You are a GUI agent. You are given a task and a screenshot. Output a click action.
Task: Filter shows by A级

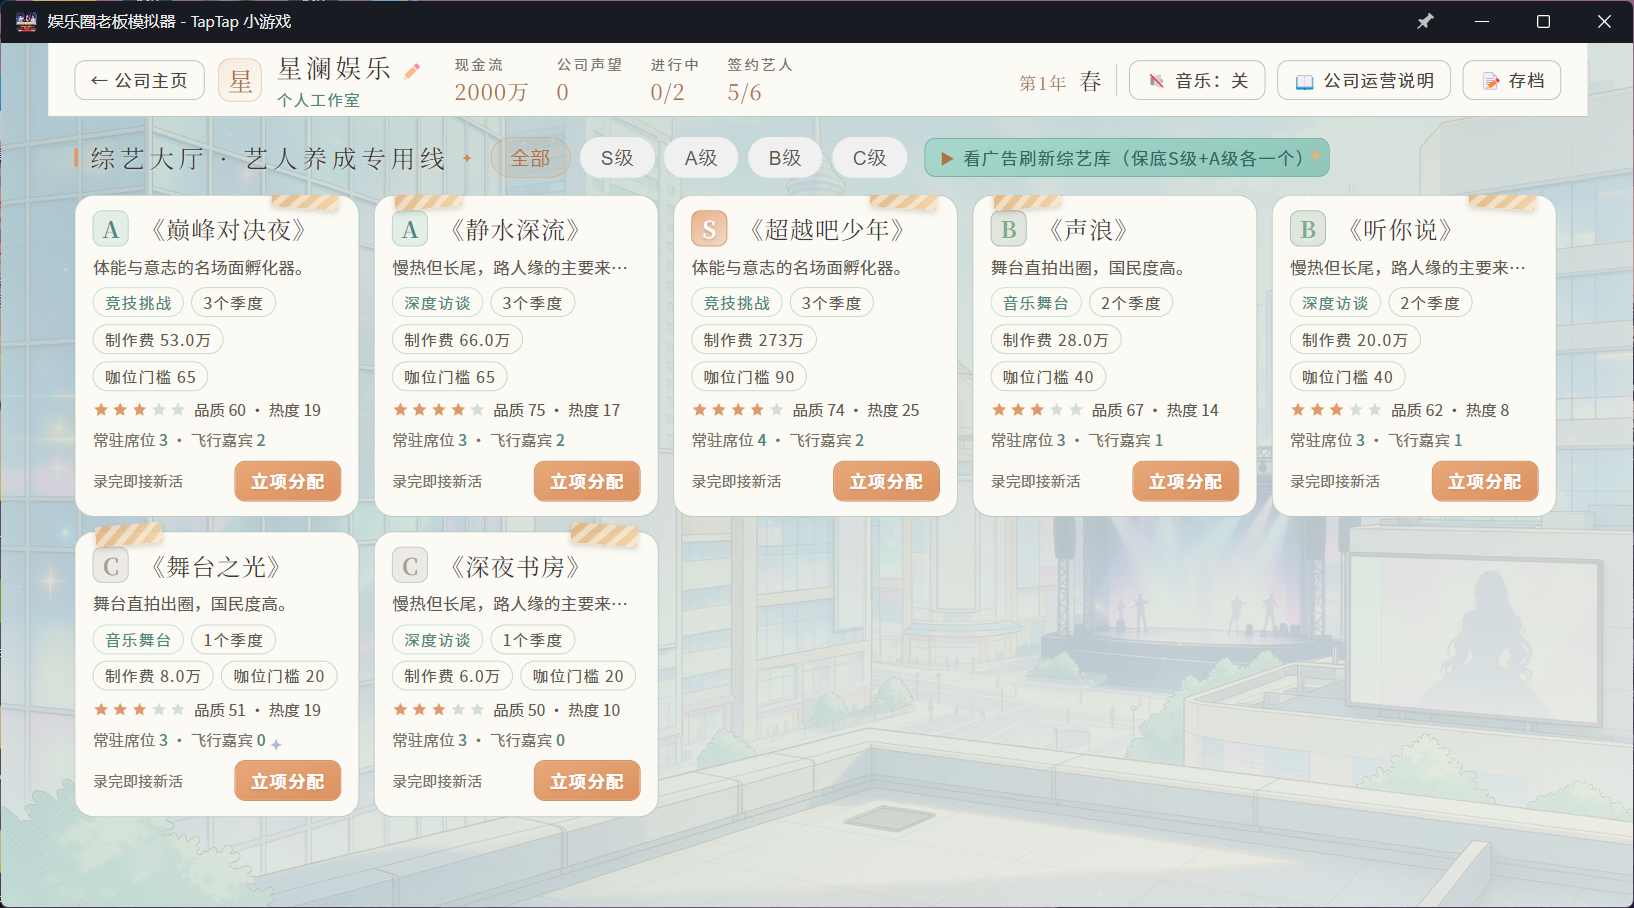[x=701, y=158]
